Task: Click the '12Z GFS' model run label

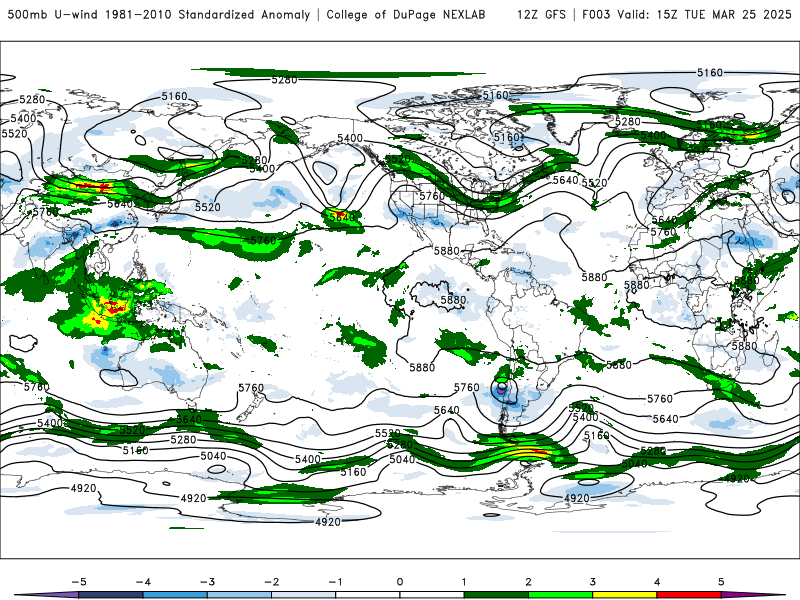Action: [x=541, y=15]
